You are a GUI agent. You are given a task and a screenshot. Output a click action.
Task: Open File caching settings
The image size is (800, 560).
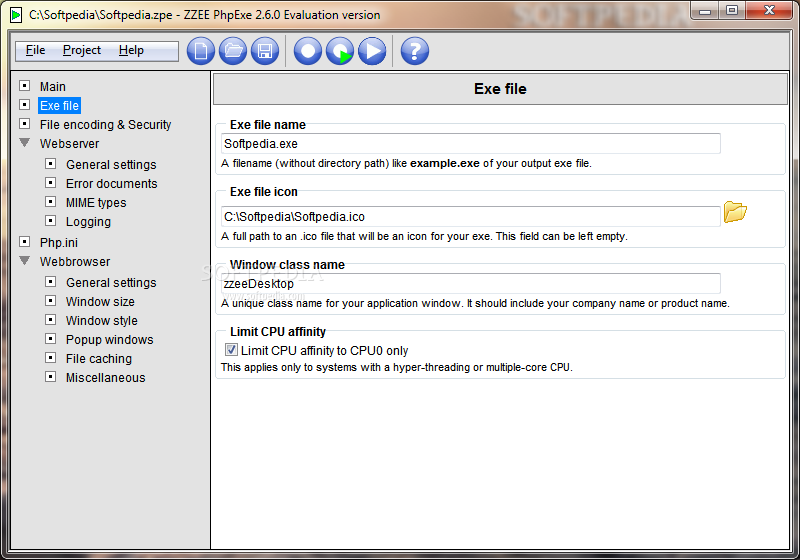click(98, 359)
